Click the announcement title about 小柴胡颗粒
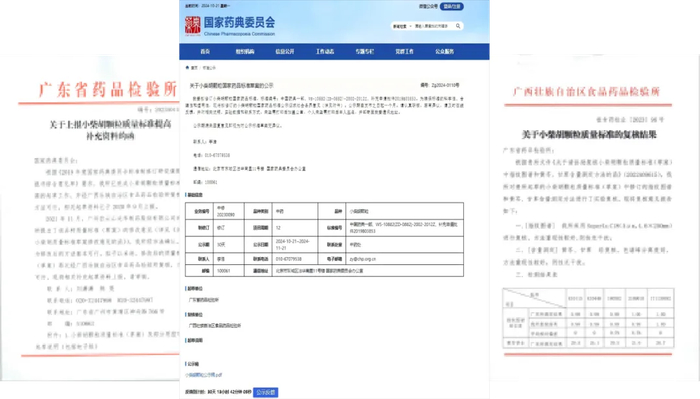 (x=232, y=85)
